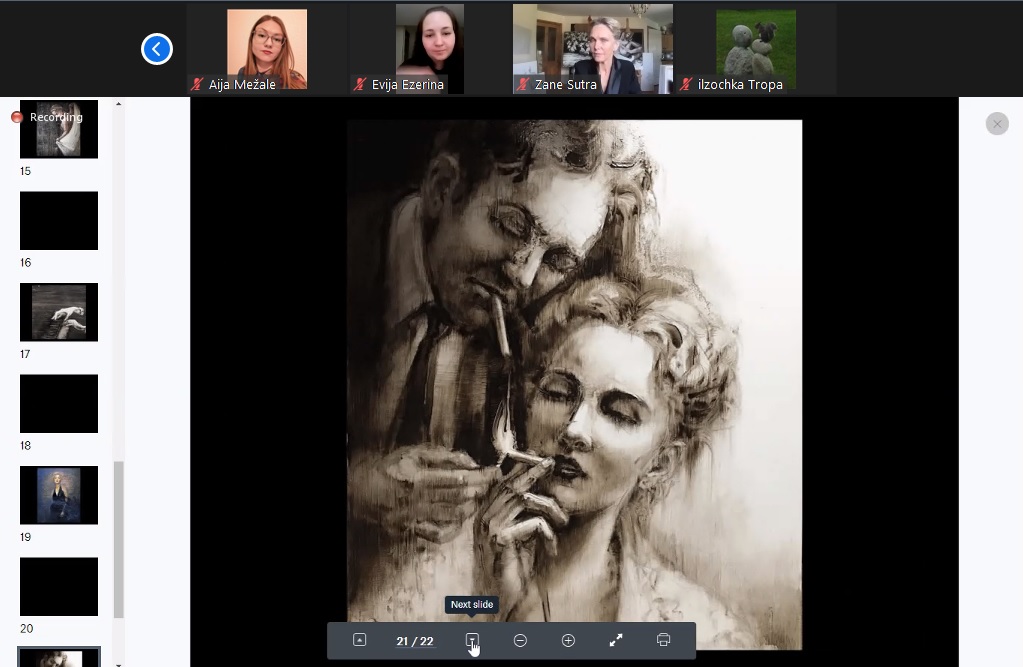Click ilzochka Tropa's muted microphone icon
This screenshot has width=1023, height=667.
[686, 84]
